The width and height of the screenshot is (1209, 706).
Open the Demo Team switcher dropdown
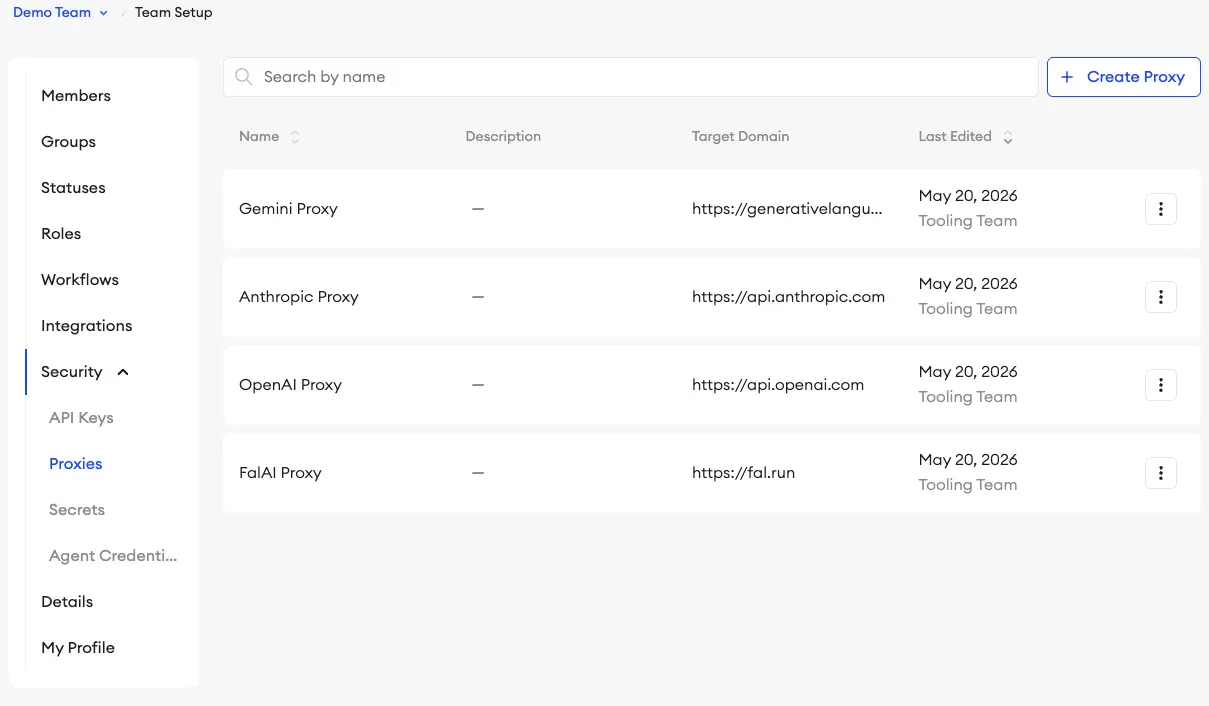61,13
